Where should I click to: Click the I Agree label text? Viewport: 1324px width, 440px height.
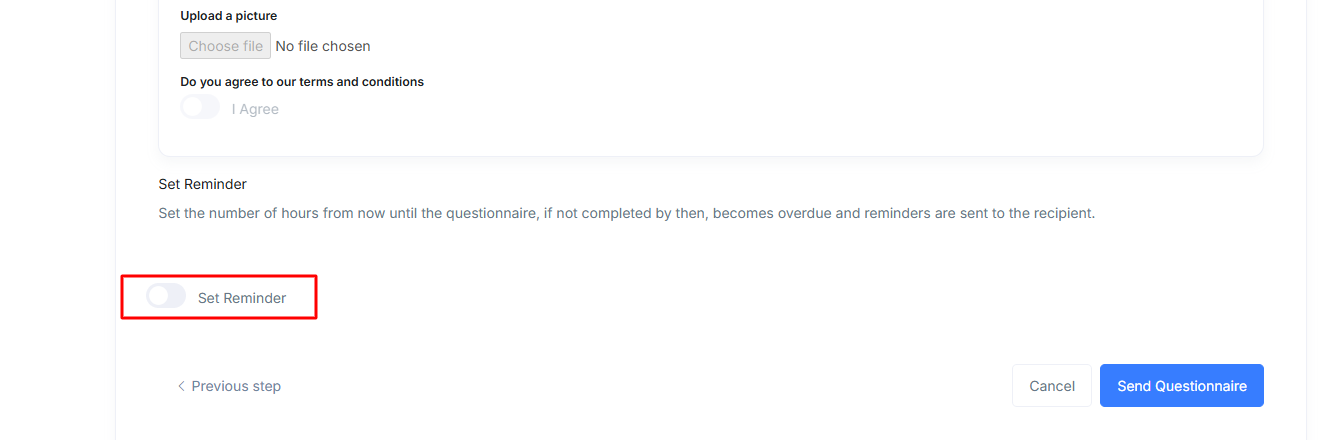(255, 109)
